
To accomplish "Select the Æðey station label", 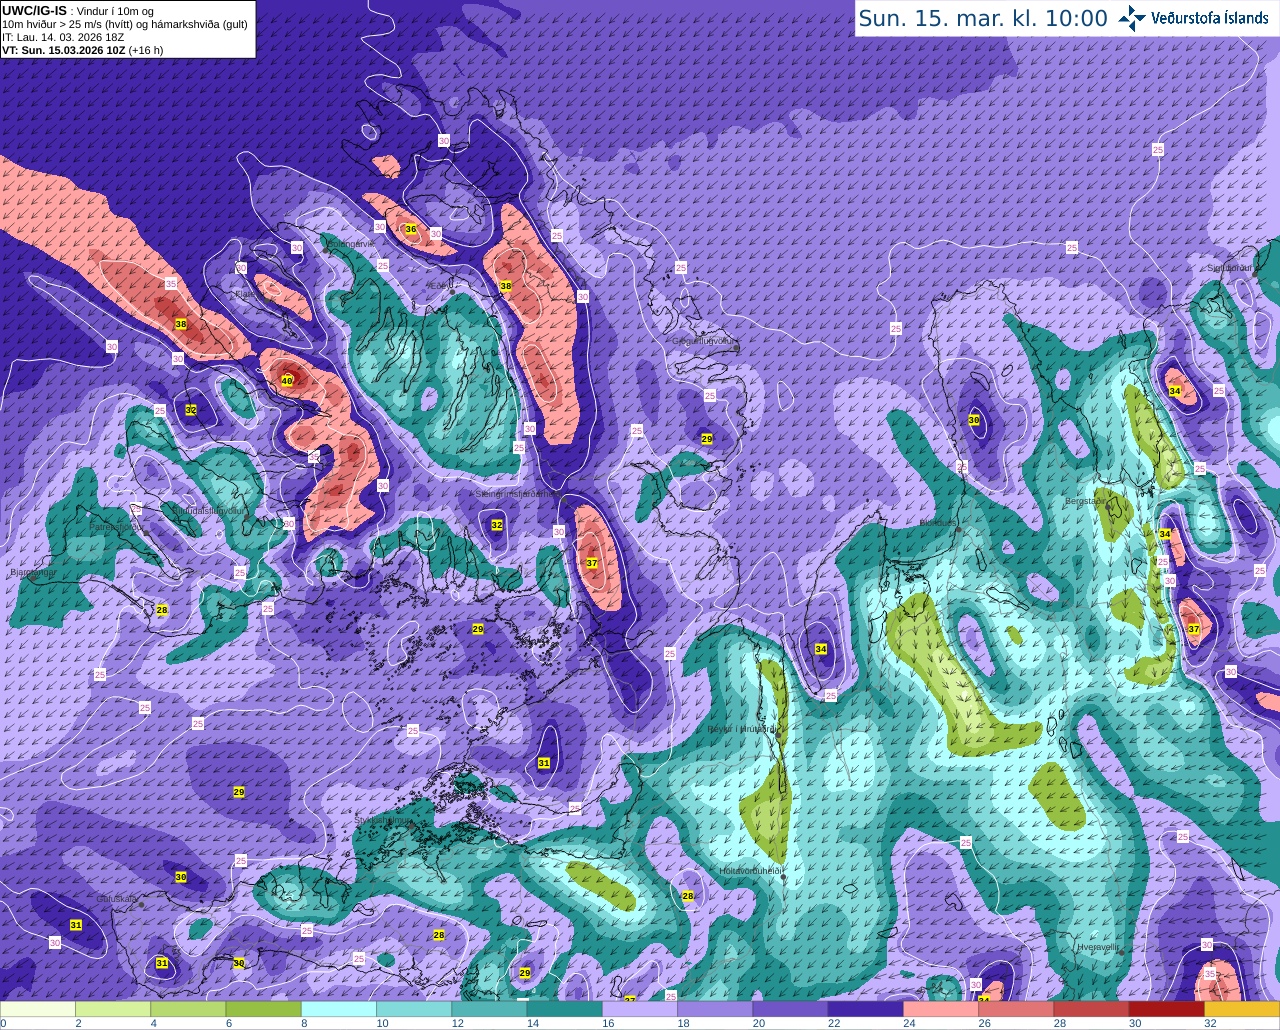I will coord(440,286).
